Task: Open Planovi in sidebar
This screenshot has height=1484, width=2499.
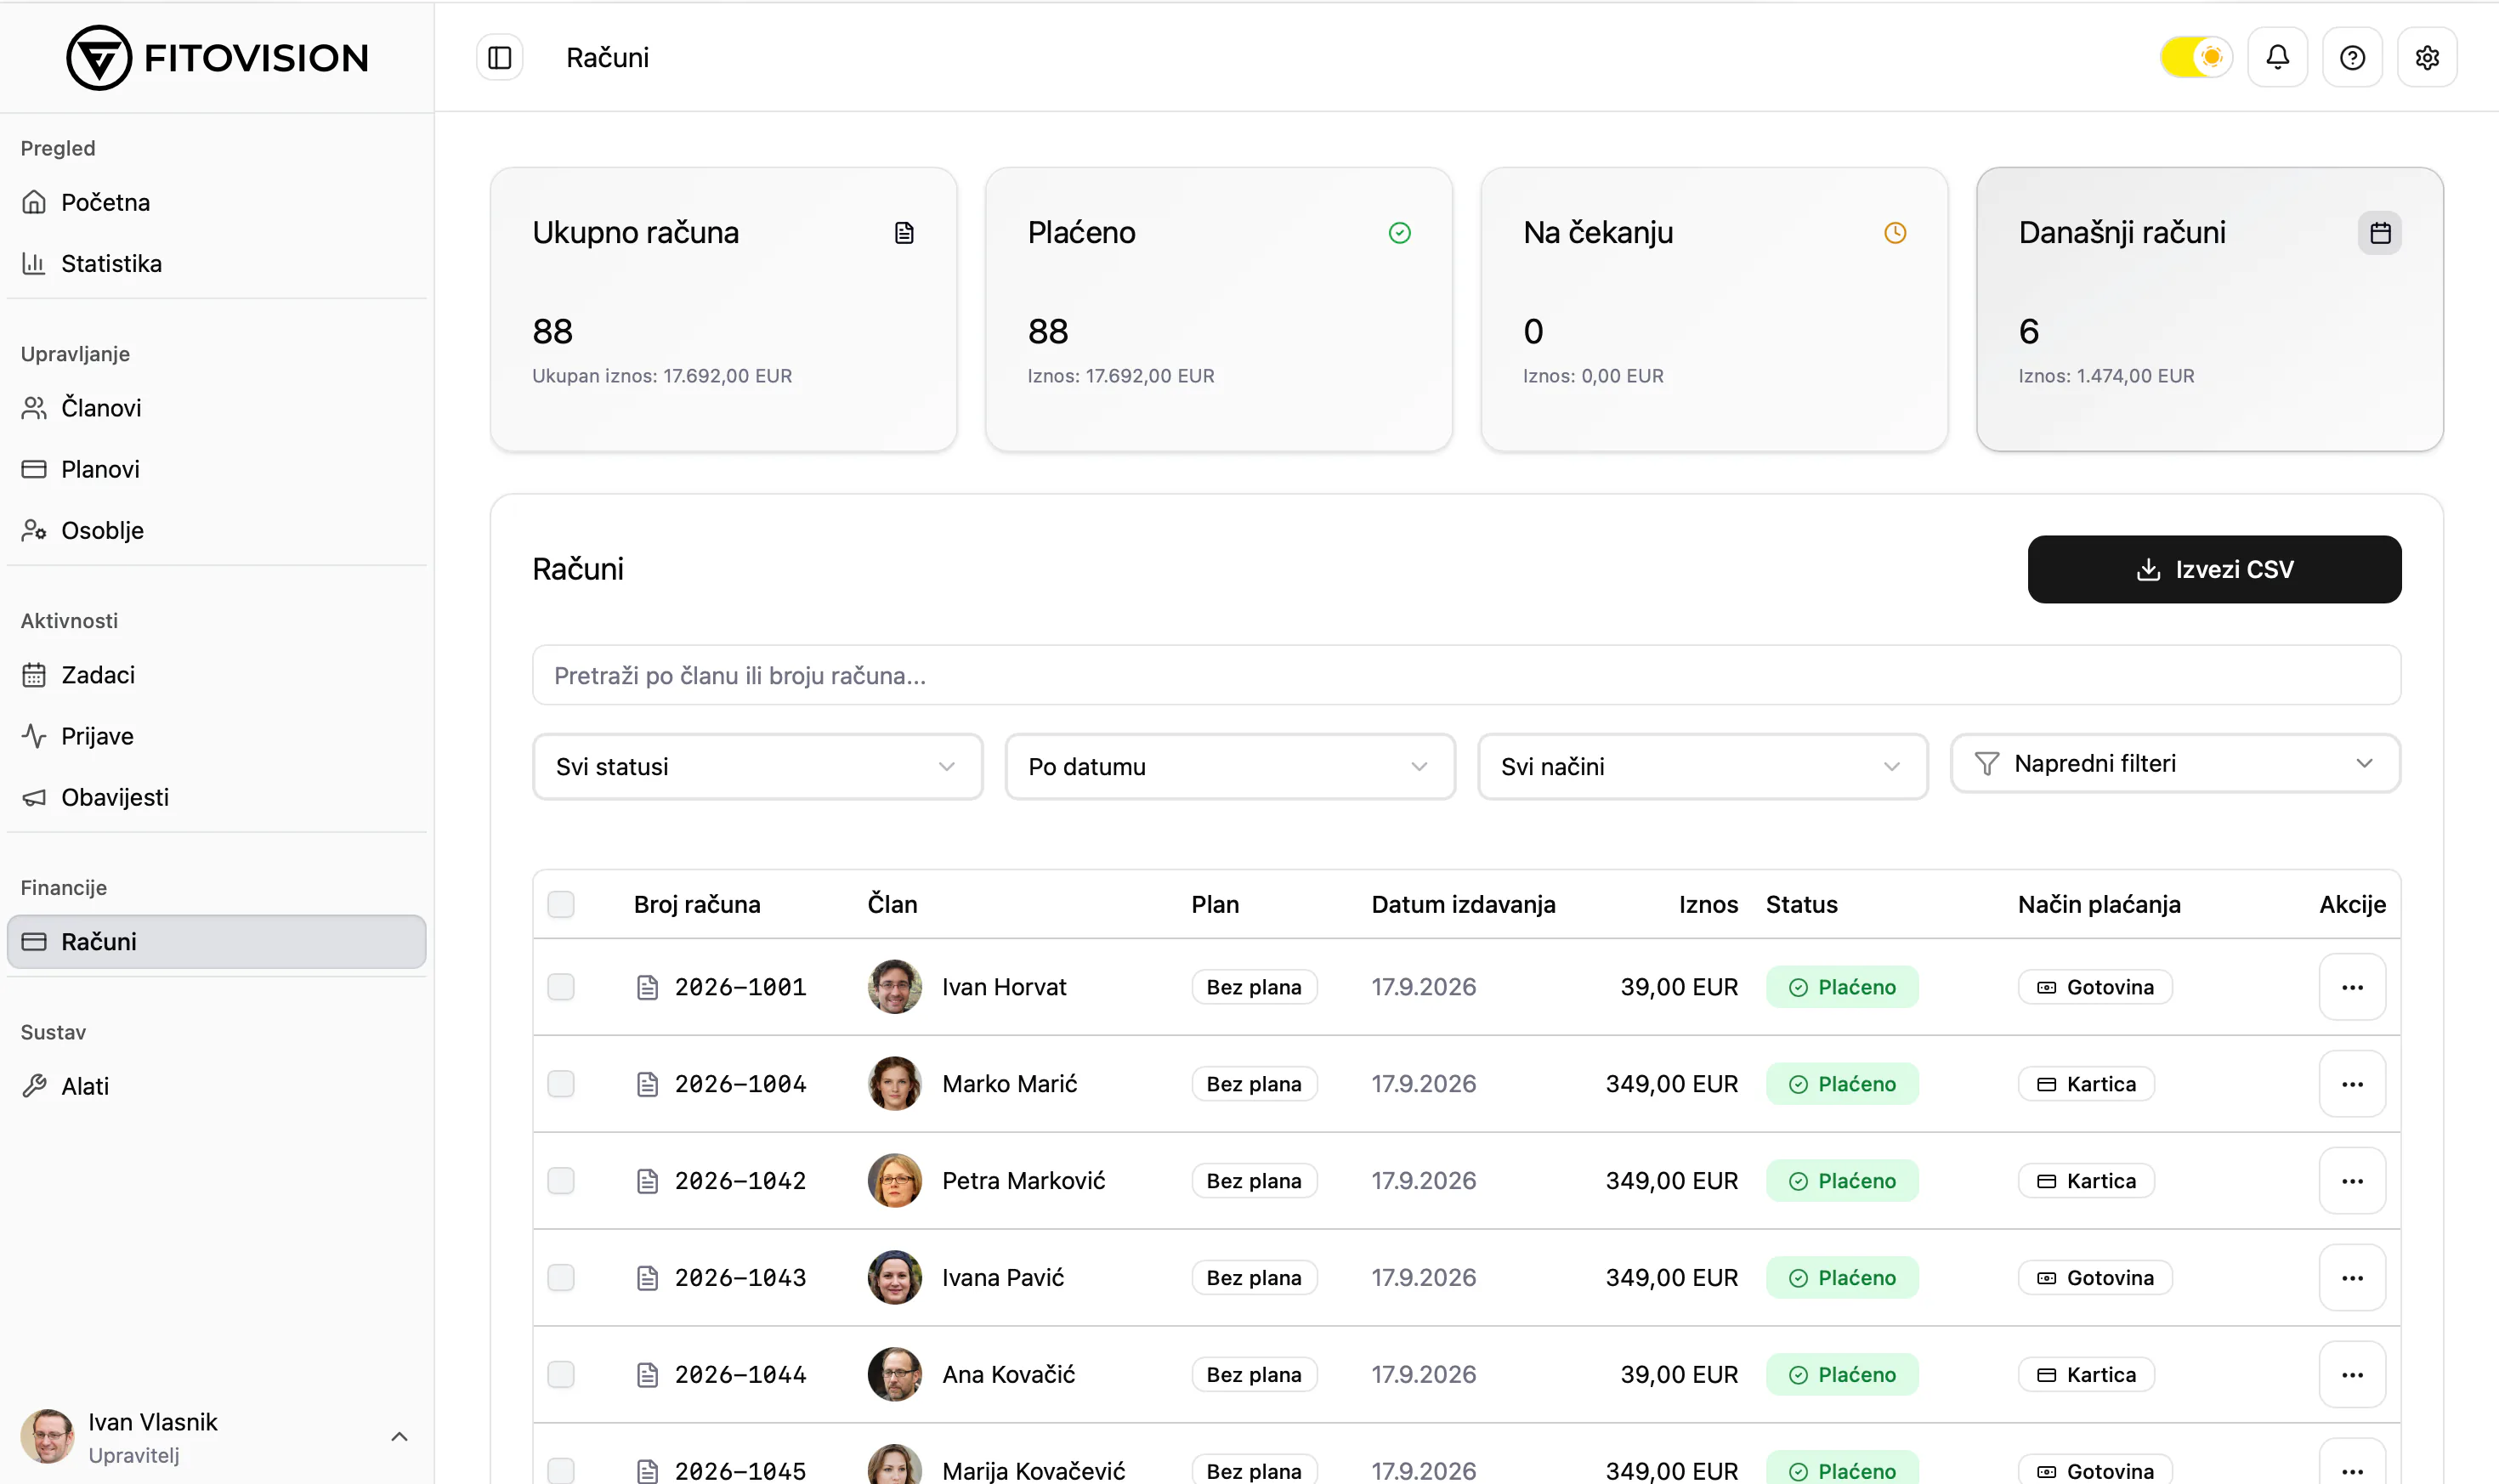Action: 216,469
